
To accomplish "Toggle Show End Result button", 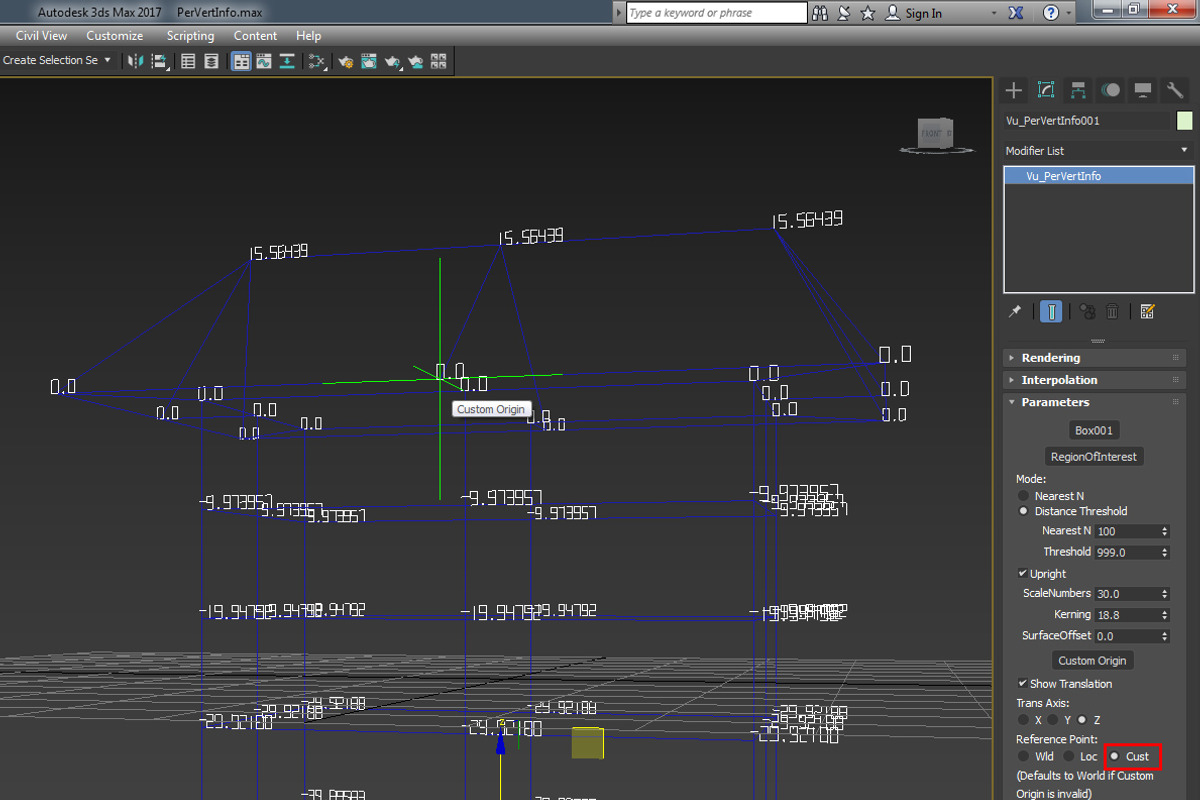I will 1050,311.
